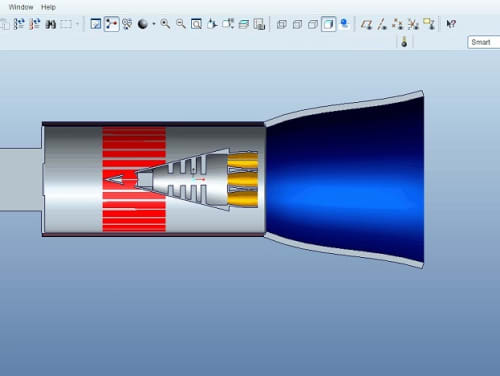The image size is (500, 376).
Task: Toggle the Spin Center icon
Action: tap(112, 24)
